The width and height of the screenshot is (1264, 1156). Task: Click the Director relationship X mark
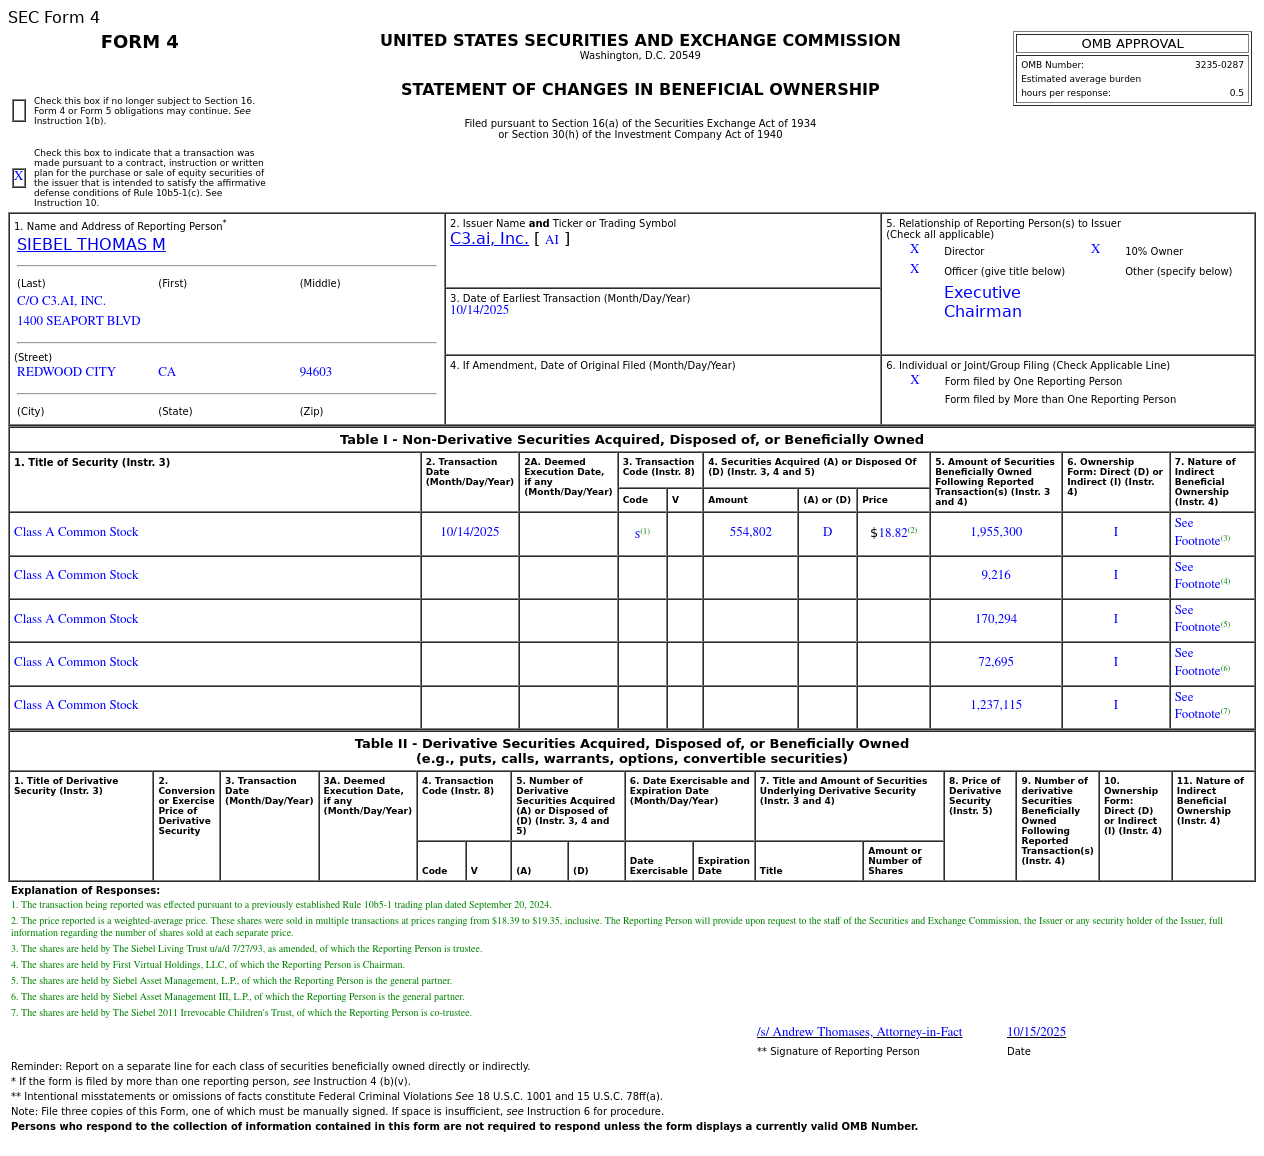[x=914, y=250]
